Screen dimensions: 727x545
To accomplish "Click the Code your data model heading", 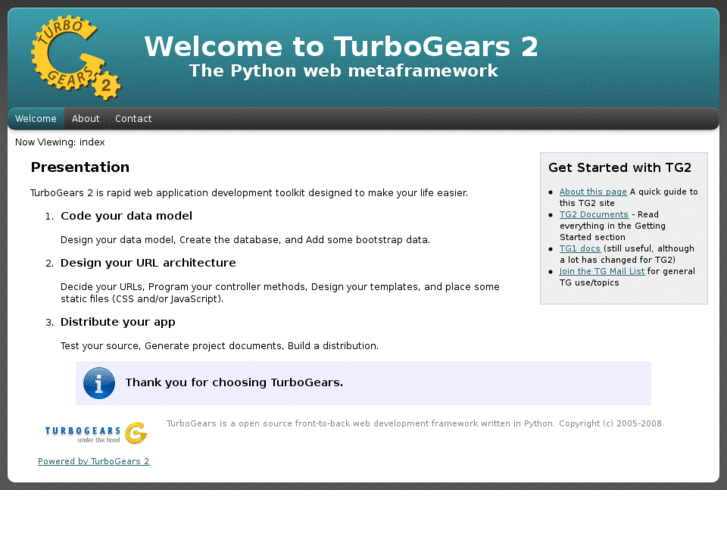I will tap(126, 216).
